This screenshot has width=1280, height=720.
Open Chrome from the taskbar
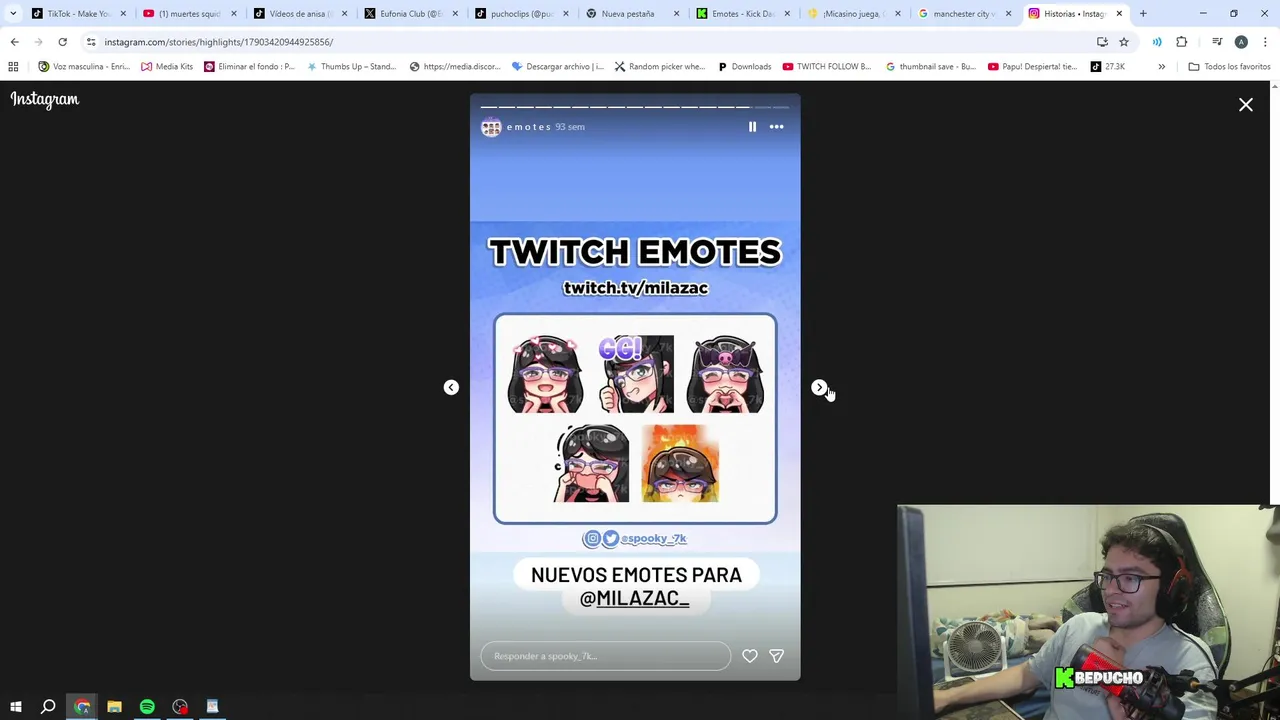(x=82, y=707)
